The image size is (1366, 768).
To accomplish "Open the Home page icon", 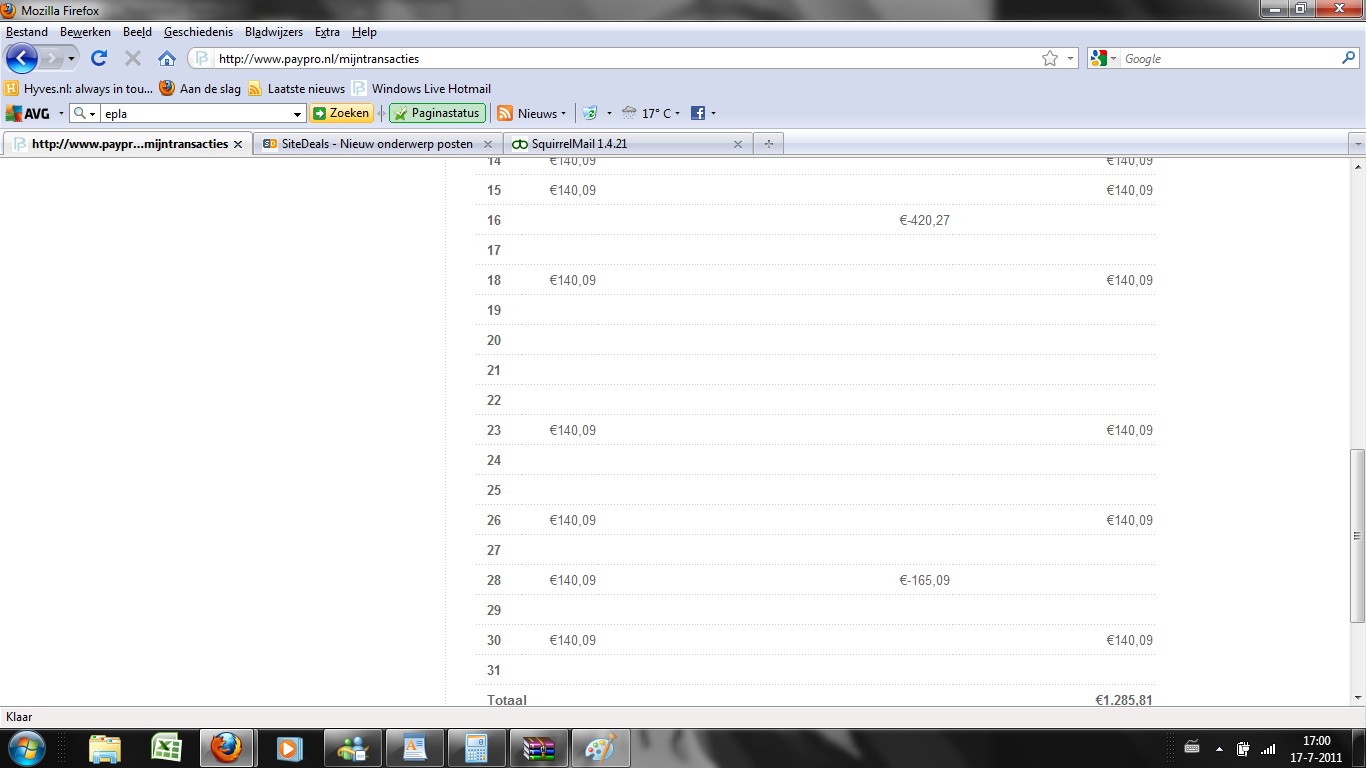I will (x=167, y=58).
